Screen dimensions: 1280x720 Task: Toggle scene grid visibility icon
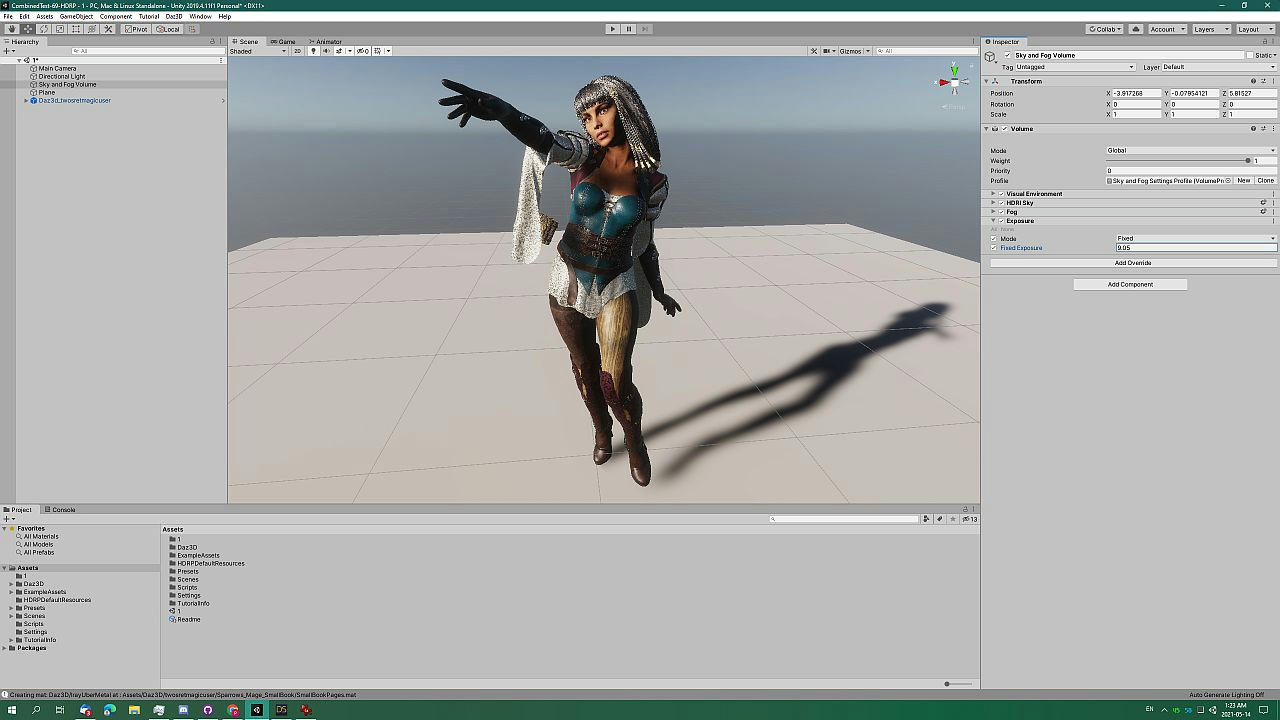click(x=377, y=51)
